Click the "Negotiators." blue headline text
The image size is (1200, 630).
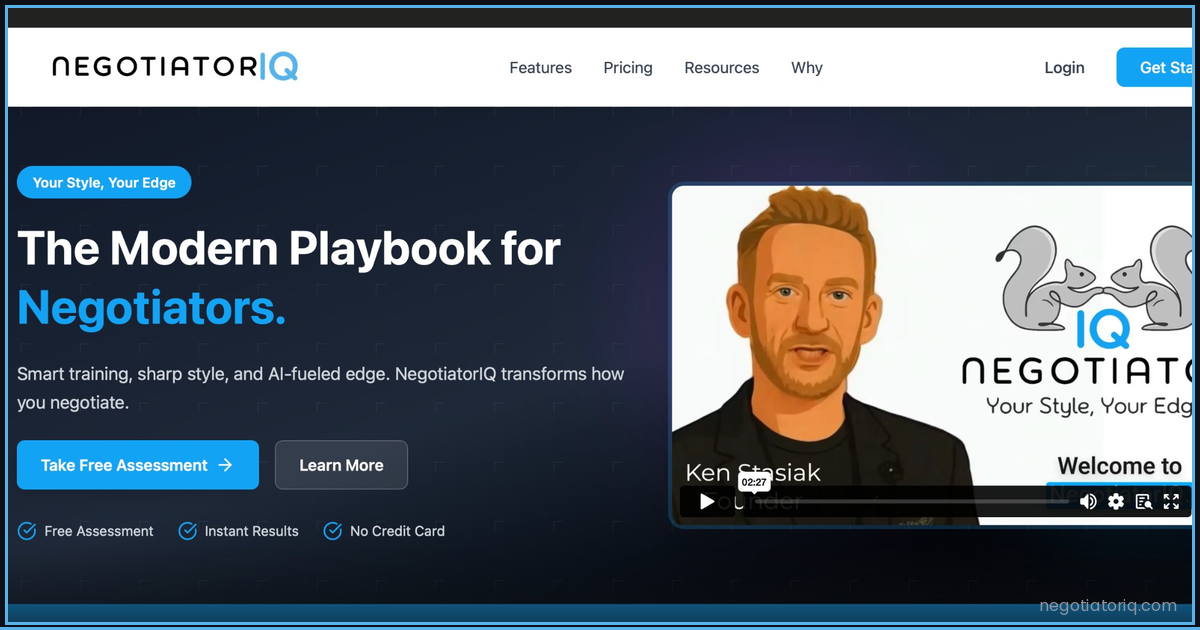click(x=152, y=307)
